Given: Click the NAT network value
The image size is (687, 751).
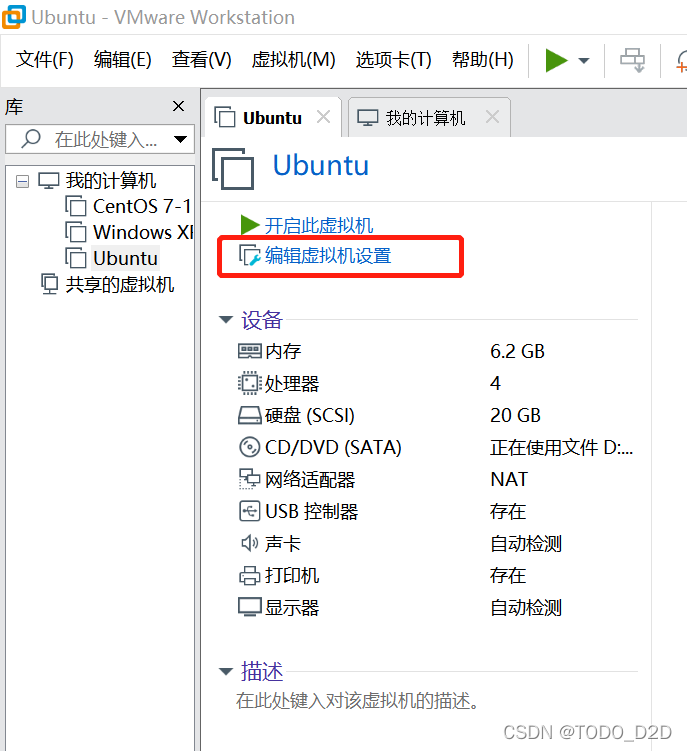Looking at the screenshot, I should pos(509,479).
